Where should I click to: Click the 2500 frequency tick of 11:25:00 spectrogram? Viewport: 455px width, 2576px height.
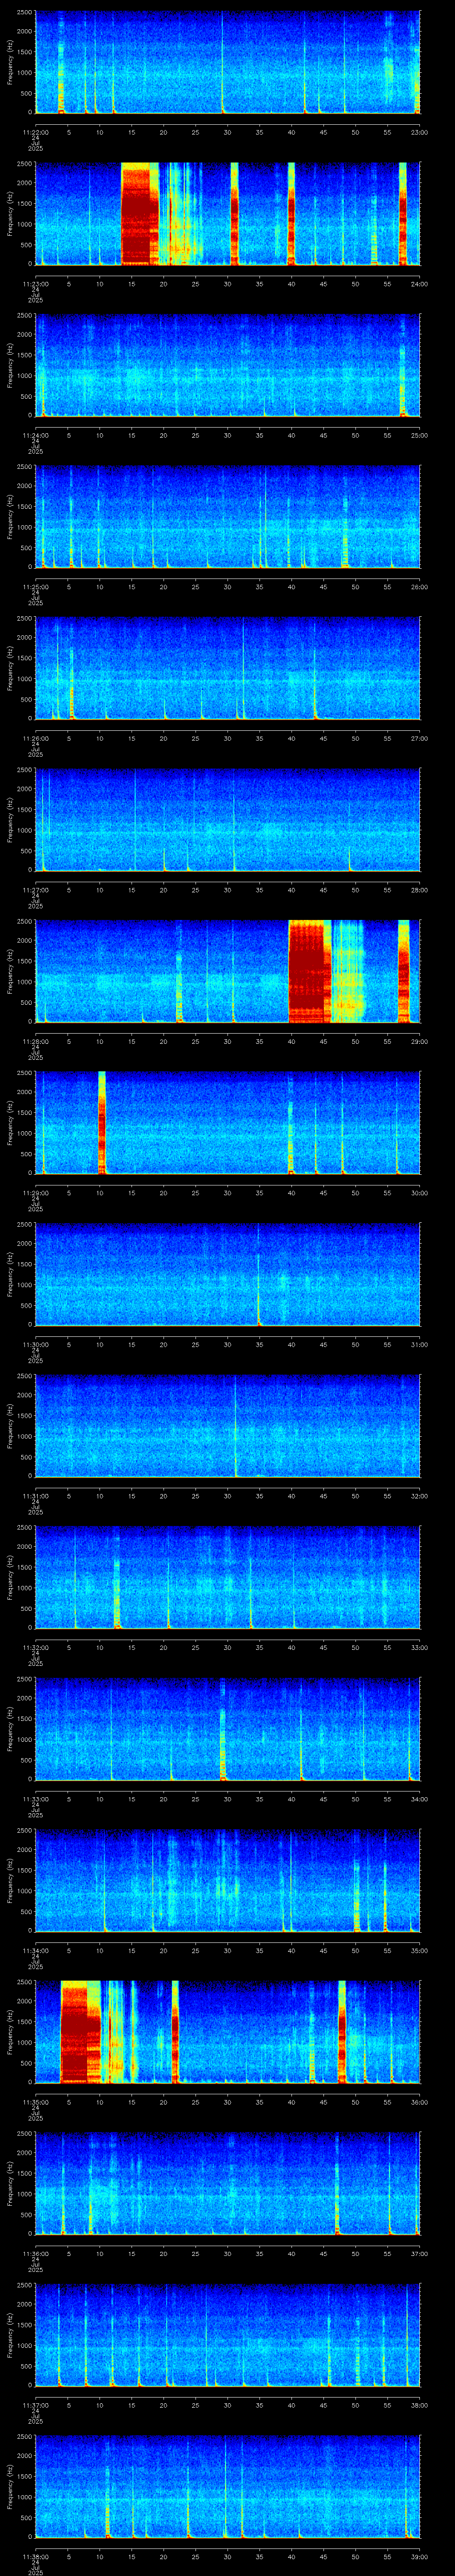25,466
